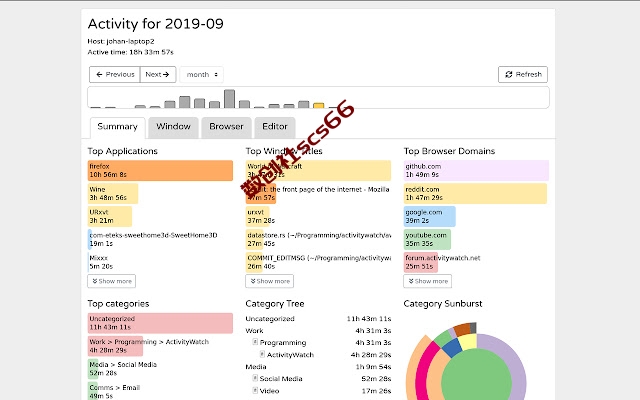Screen dimensions: 640x400
Task: Click the Comms > Email category
Action: click(114, 391)
